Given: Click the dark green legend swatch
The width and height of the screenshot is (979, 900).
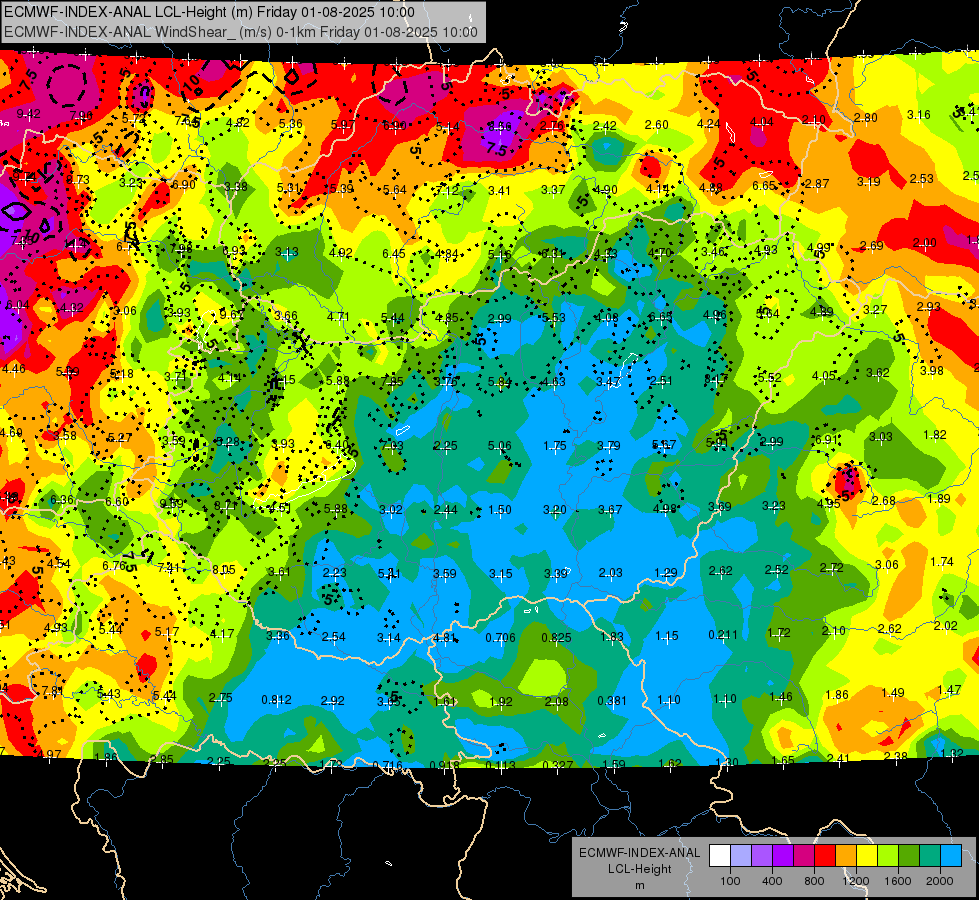Looking at the screenshot, I should point(908,856).
